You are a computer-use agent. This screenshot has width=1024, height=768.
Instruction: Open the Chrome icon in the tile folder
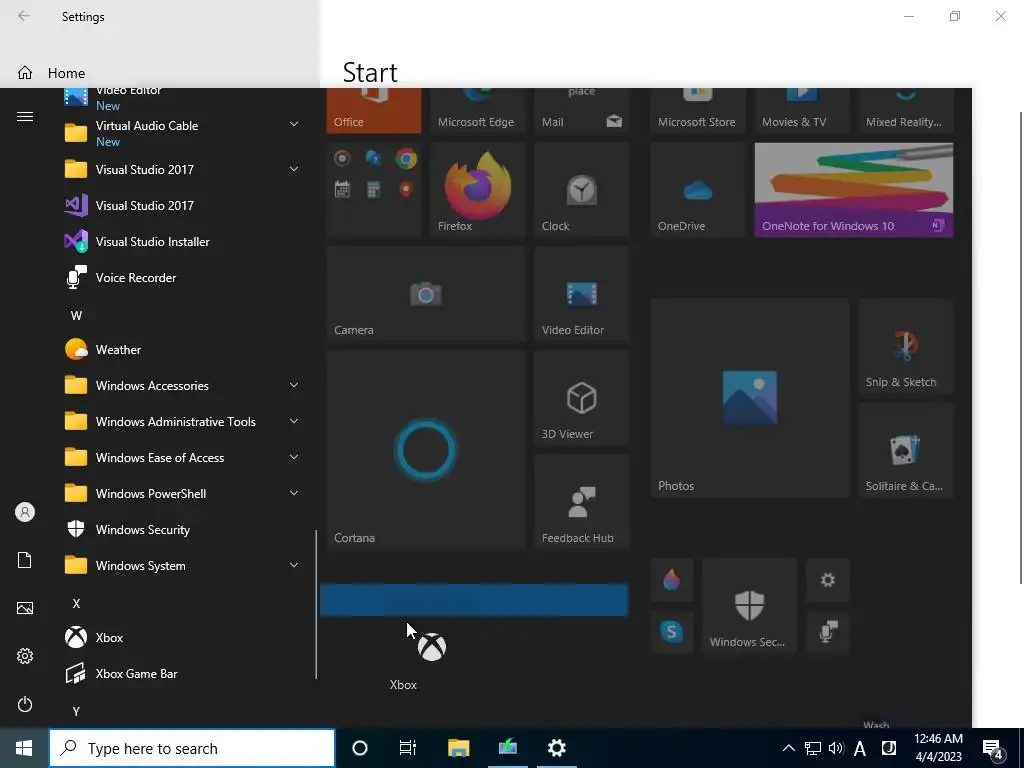[406, 159]
